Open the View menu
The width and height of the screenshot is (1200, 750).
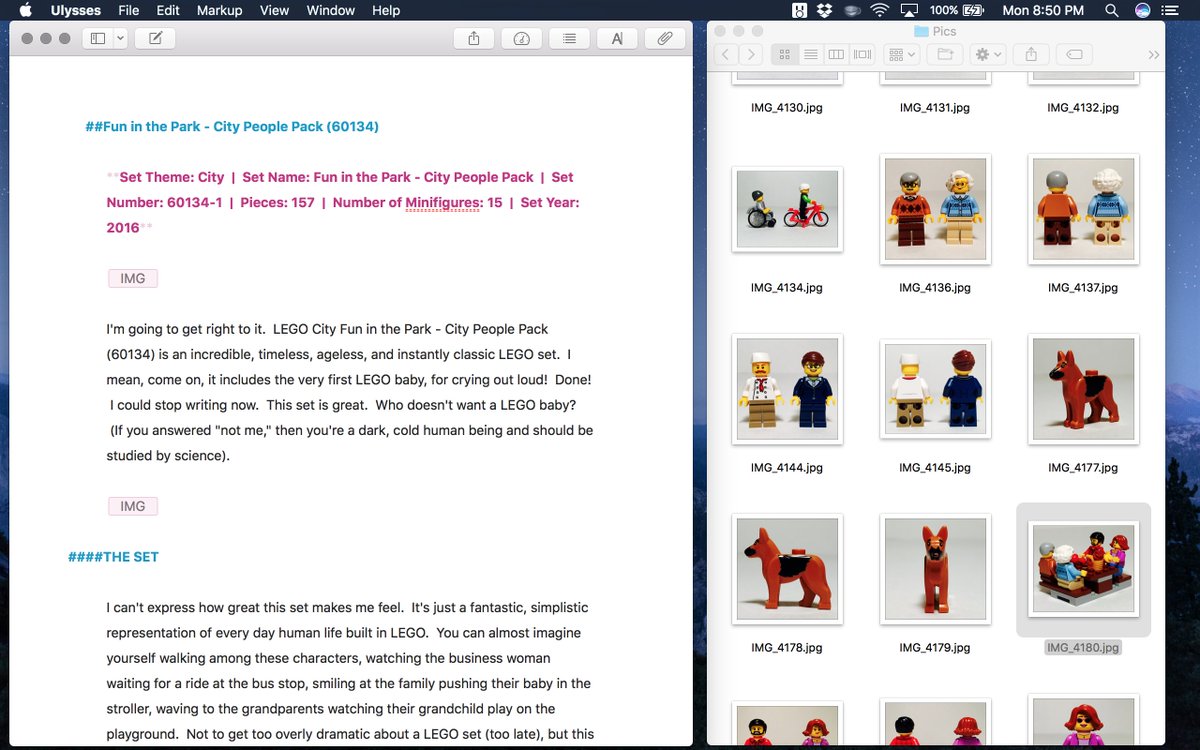click(274, 11)
